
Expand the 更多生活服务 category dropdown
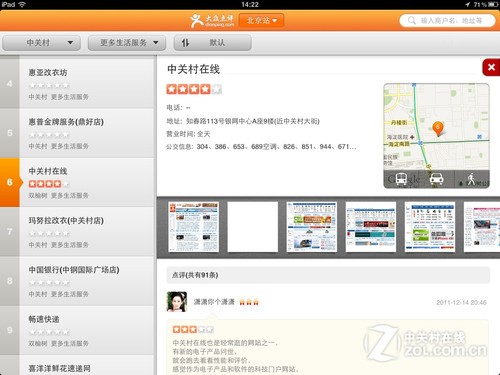tap(127, 43)
